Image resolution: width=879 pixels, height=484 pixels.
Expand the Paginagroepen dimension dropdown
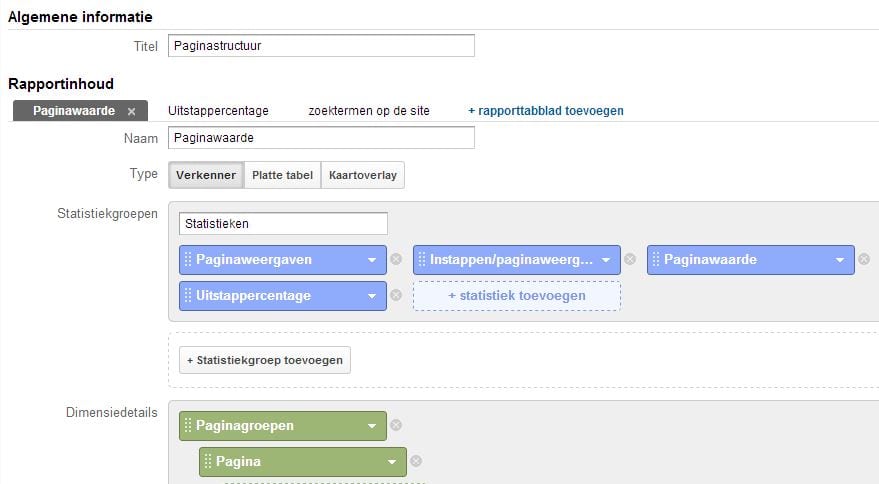coord(372,426)
